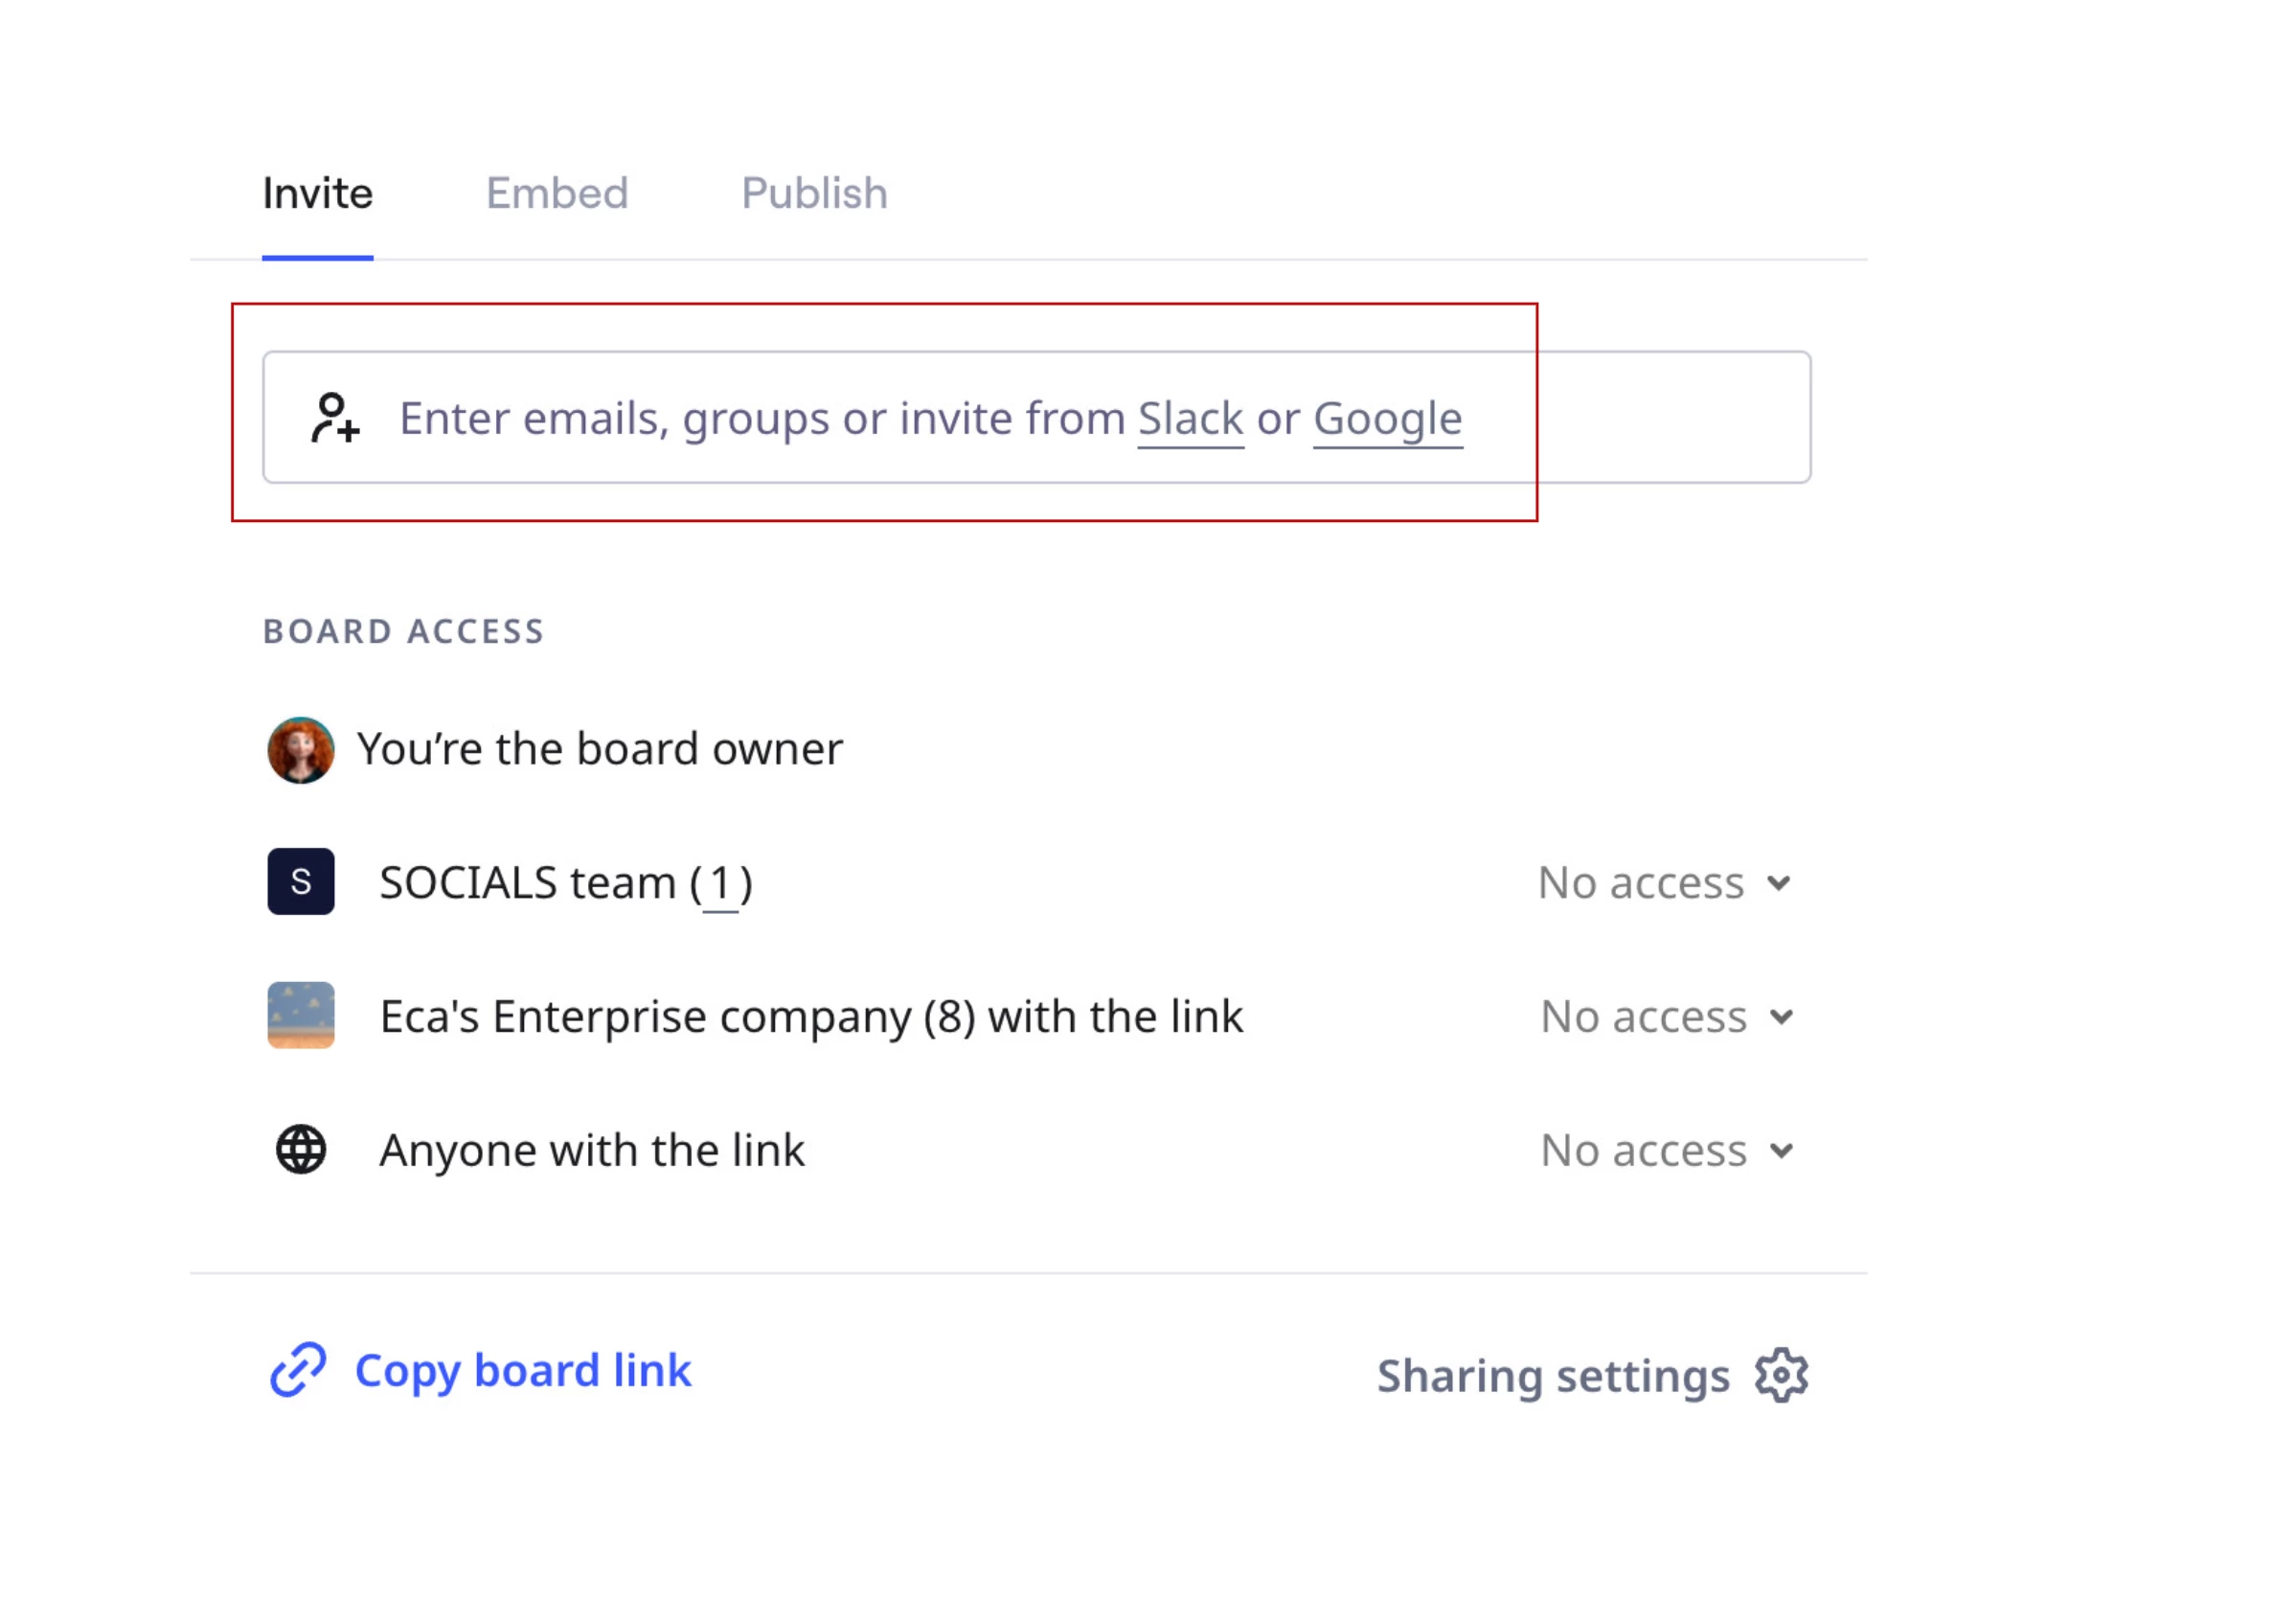Open the sharing settings gear icon
Screen dimensions: 2296x1598
click(1781, 1376)
